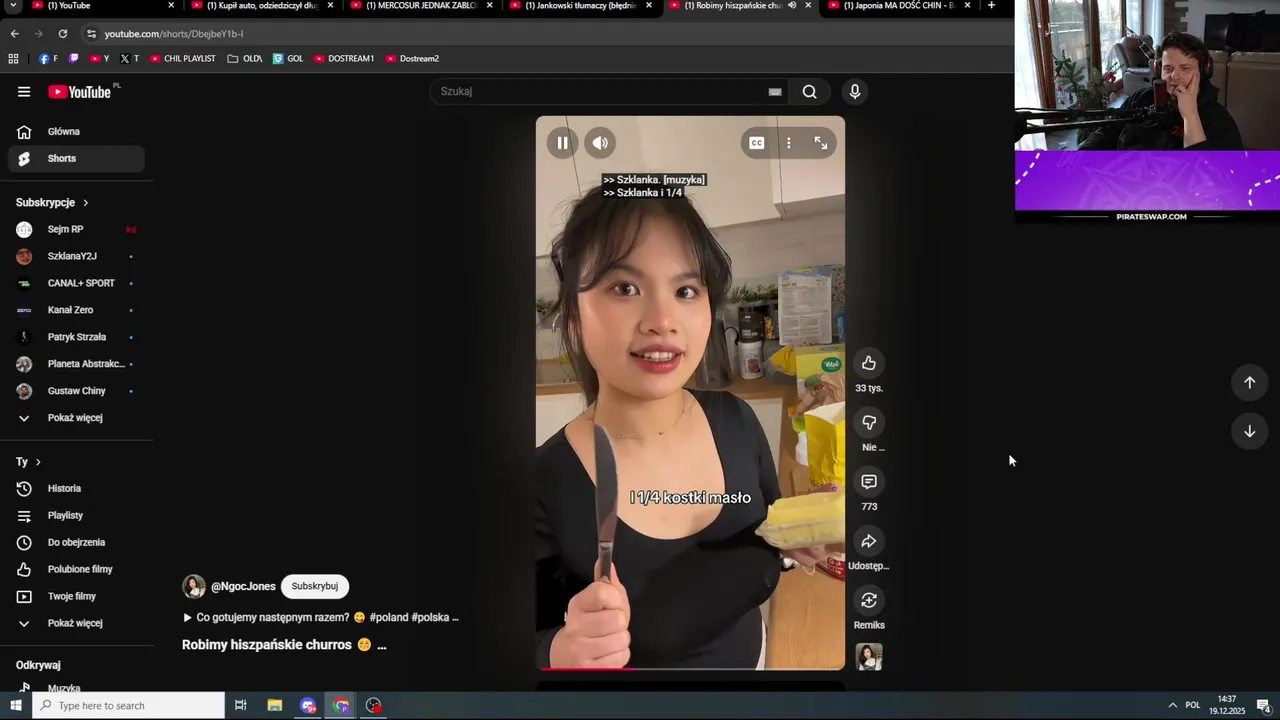Expand Pokaż więcej under subscriptions
This screenshot has width=1280, height=720.
pyautogui.click(x=76, y=418)
